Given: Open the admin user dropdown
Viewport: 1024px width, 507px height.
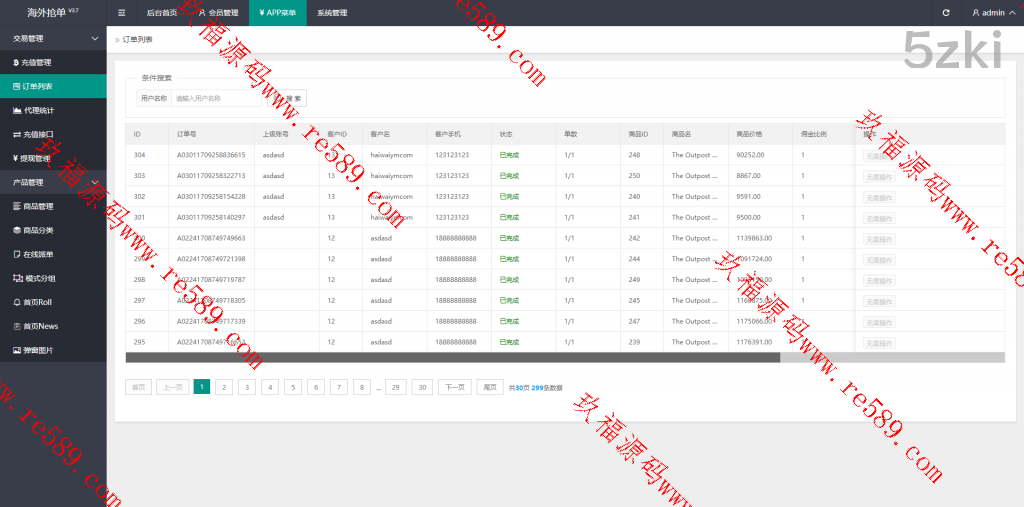Looking at the screenshot, I should (992, 13).
